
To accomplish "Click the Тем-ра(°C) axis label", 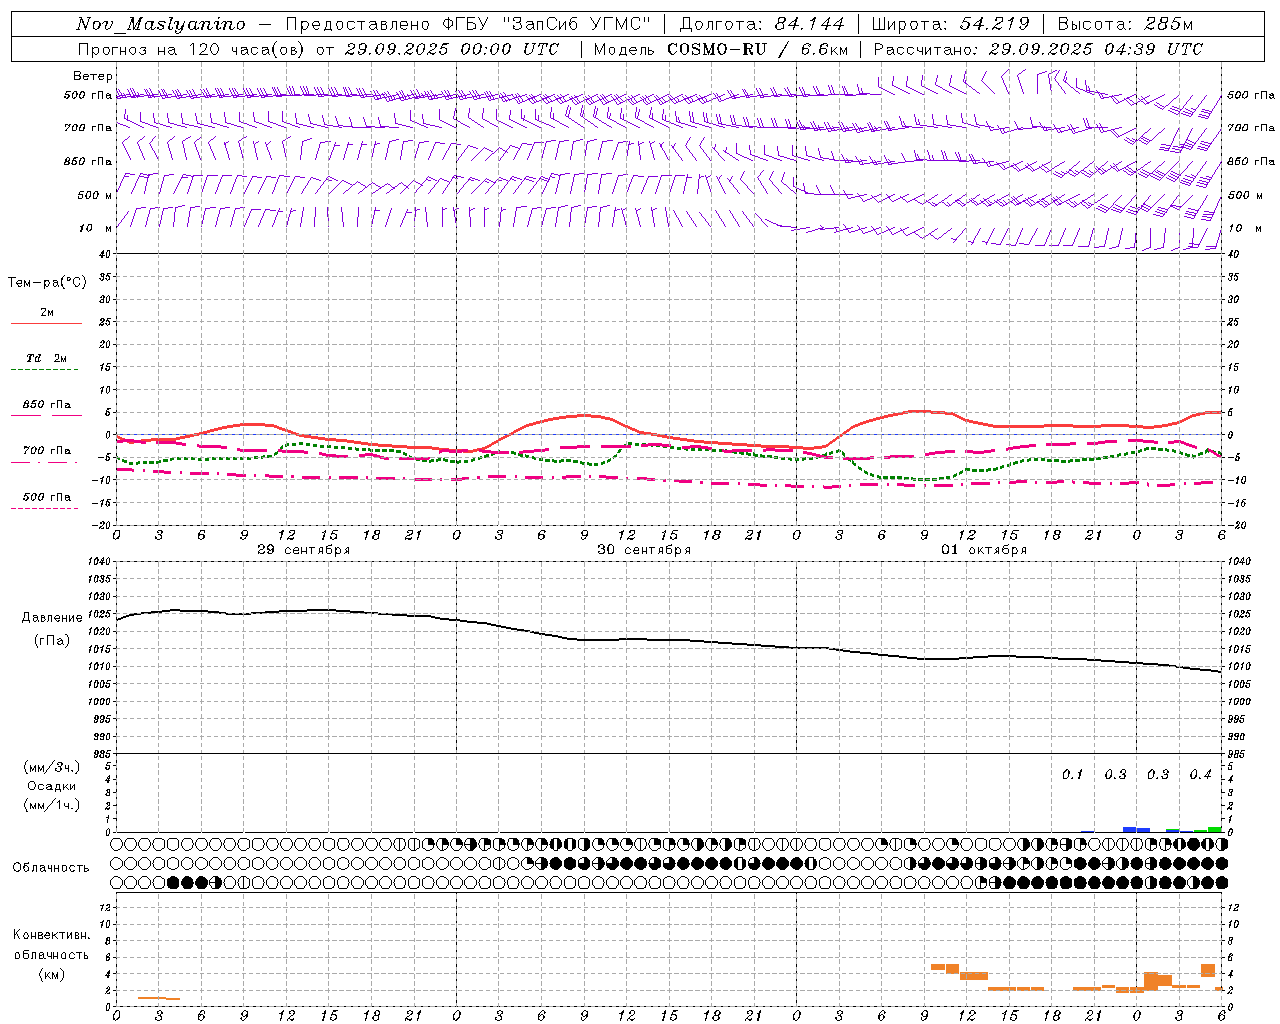I will click(47, 283).
